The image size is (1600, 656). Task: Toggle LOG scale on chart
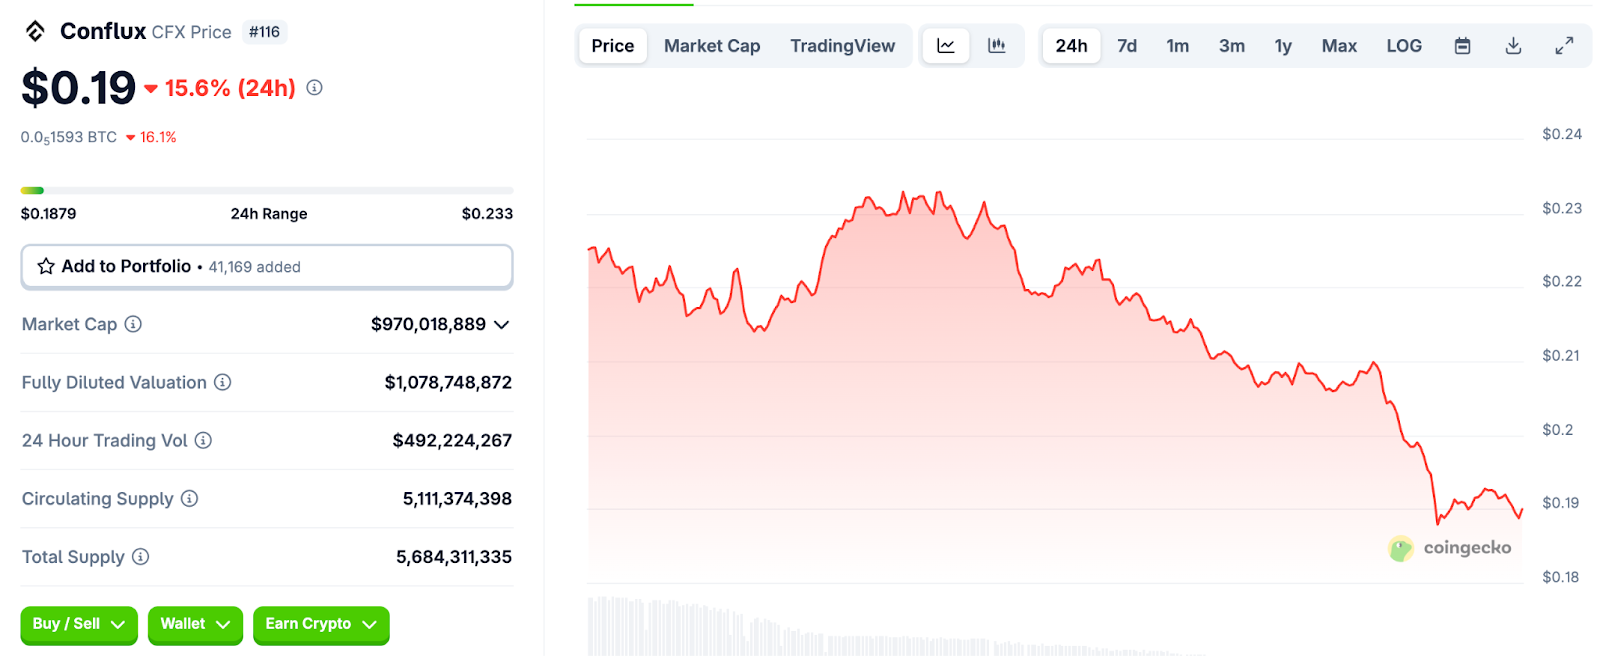(x=1403, y=46)
